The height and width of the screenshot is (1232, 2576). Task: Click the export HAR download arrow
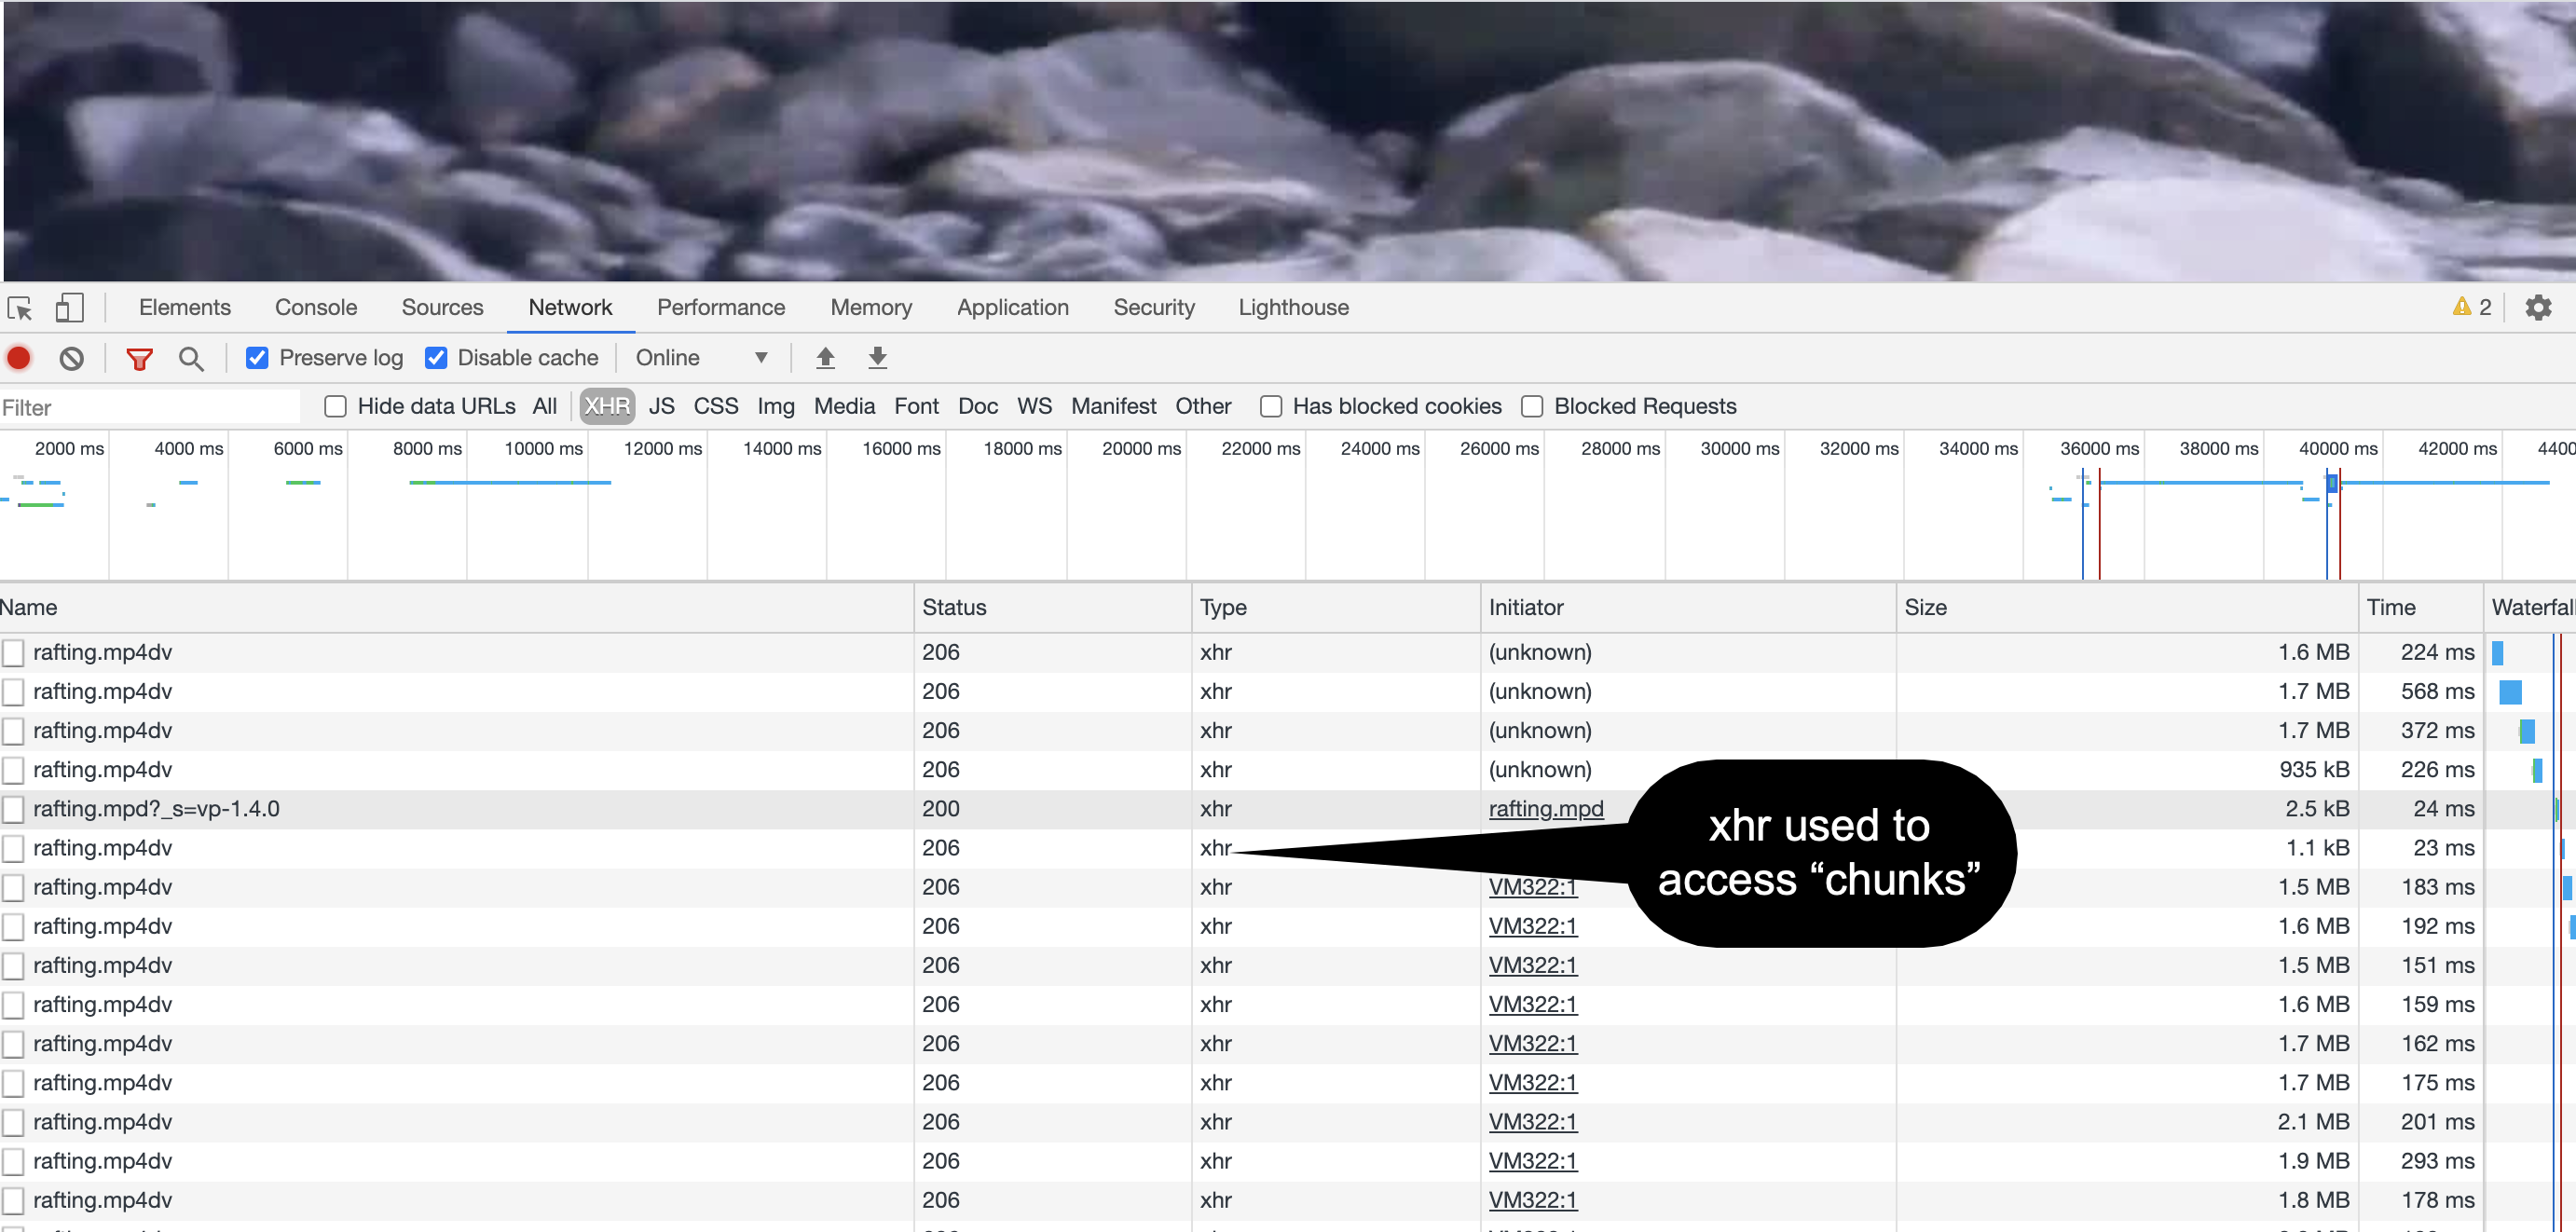[877, 358]
